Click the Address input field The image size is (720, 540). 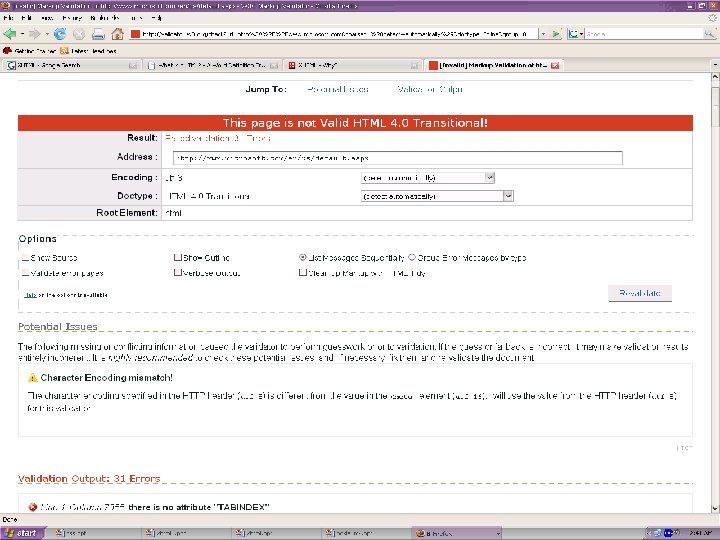tap(398, 158)
